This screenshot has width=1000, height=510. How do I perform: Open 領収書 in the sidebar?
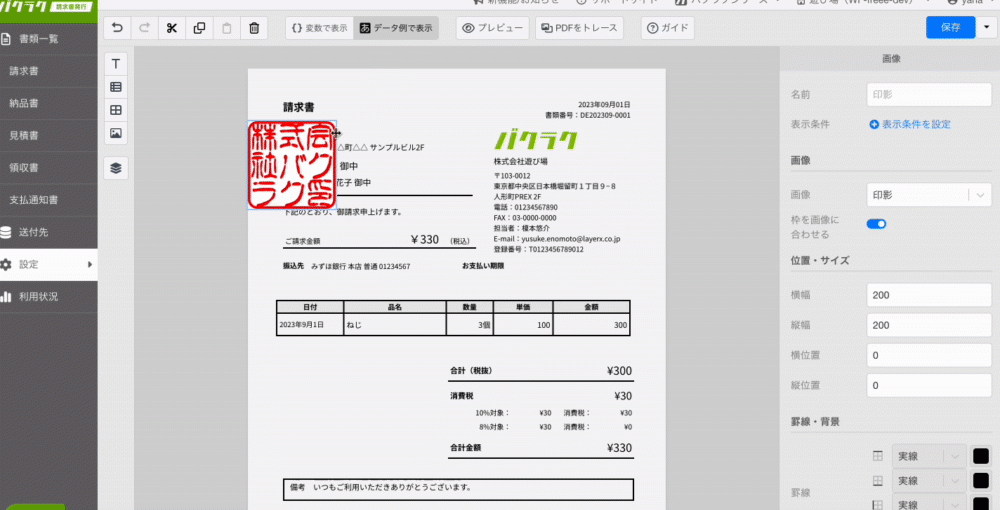point(48,168)
